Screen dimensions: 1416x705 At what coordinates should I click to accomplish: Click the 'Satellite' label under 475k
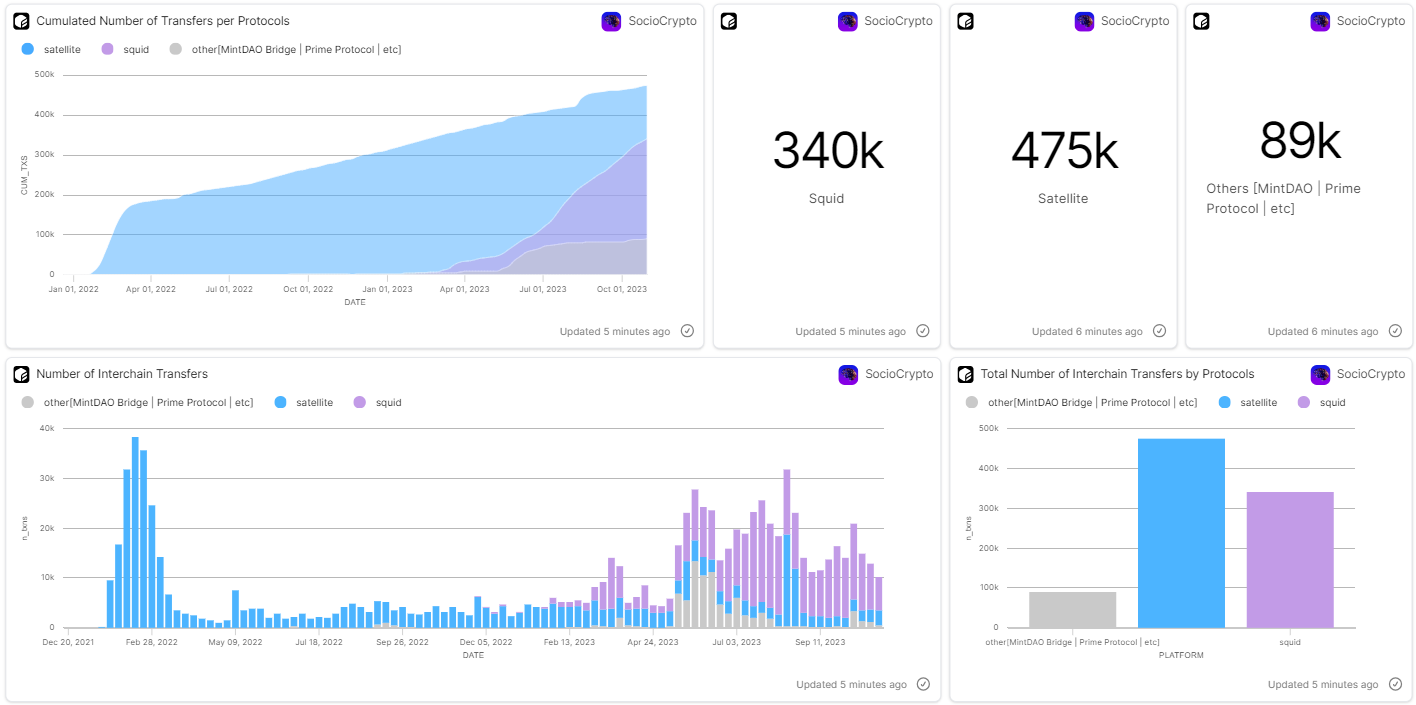pos(1063,198)
